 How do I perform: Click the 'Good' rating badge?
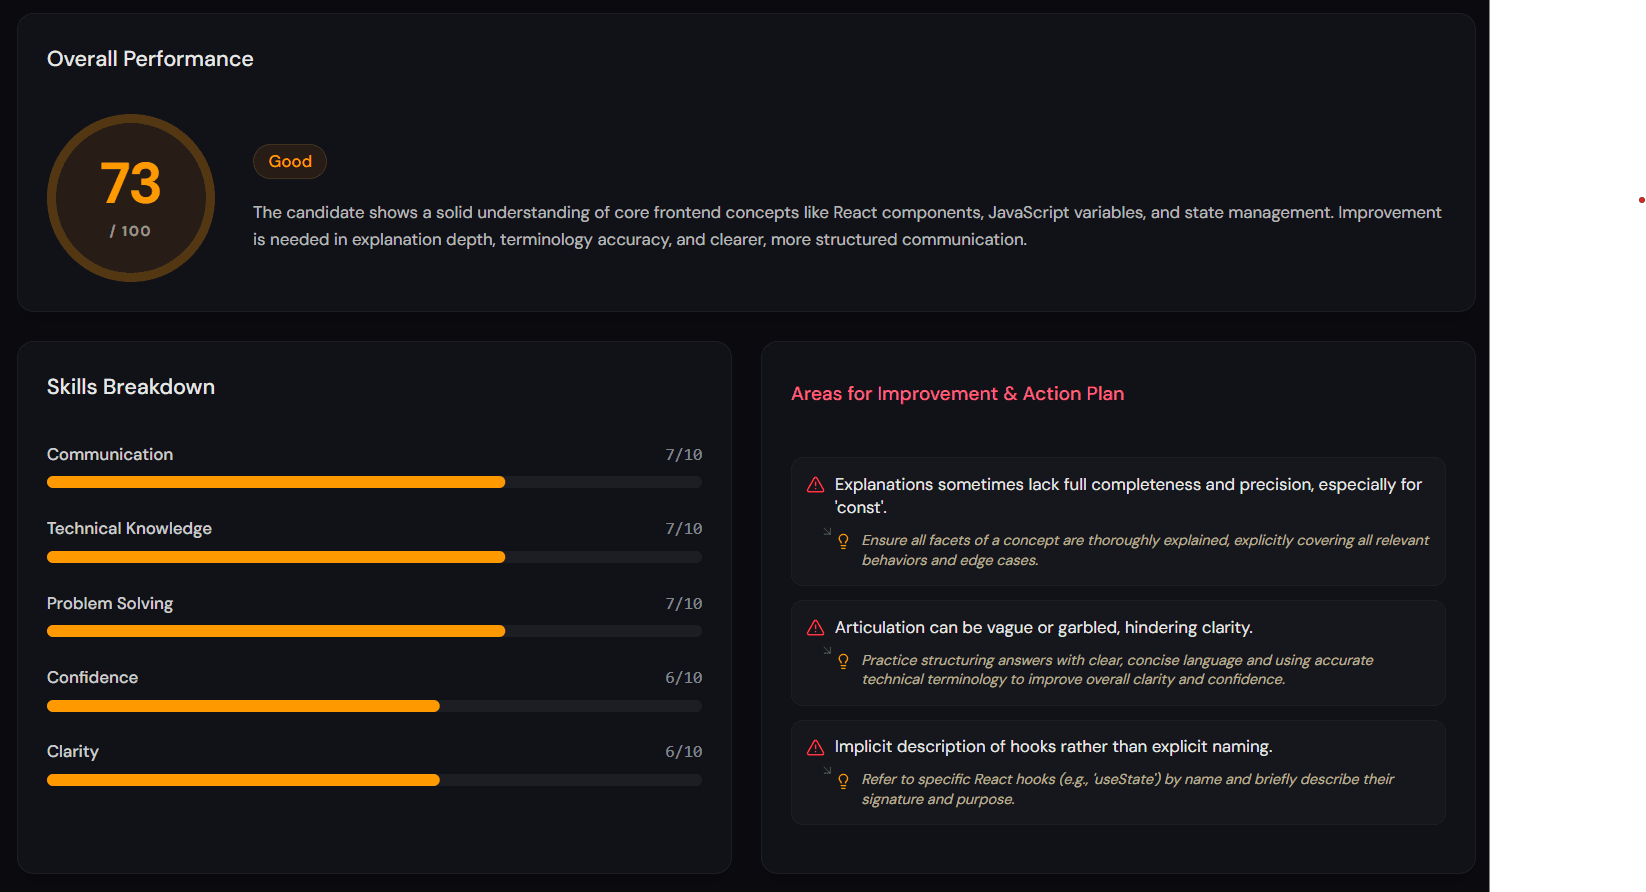pos(290,162)
